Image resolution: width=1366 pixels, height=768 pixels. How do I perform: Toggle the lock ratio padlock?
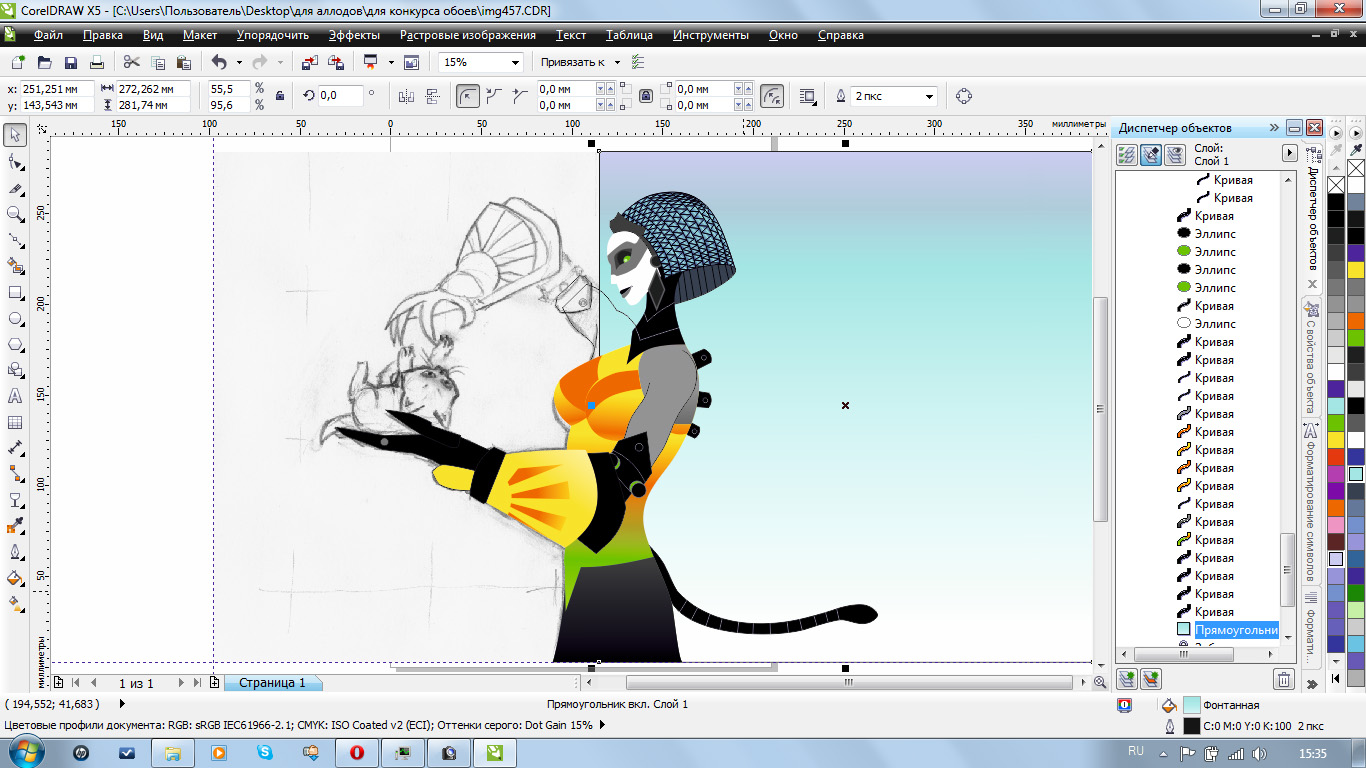280,96
